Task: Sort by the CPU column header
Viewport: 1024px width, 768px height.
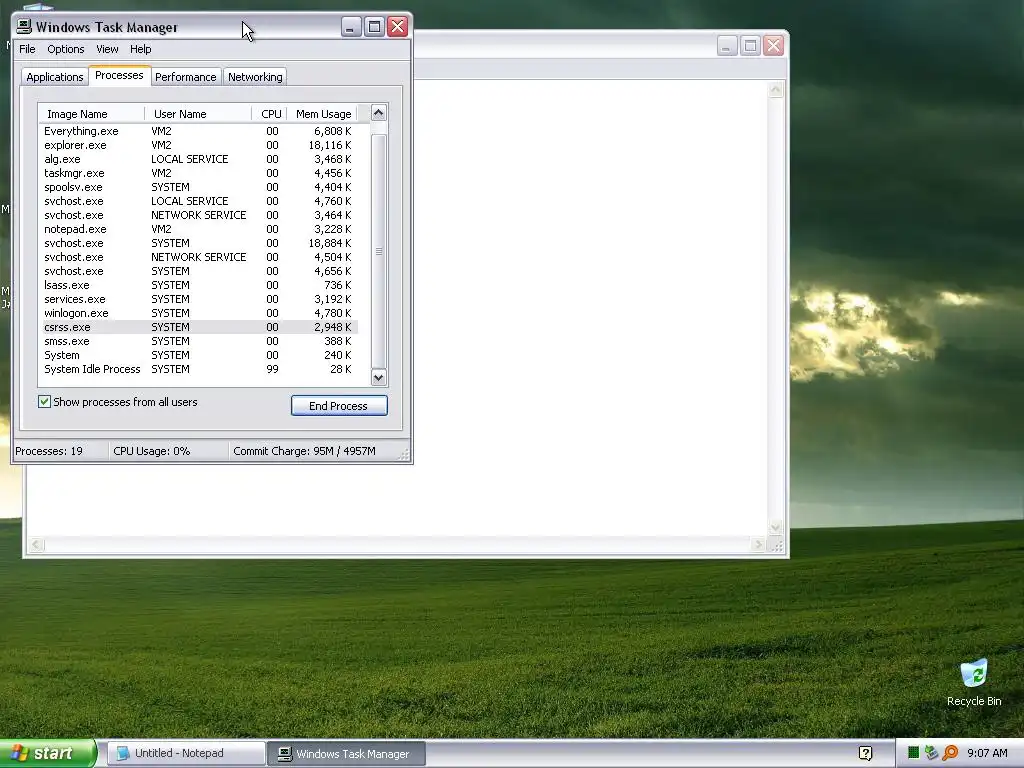Action: [270, 114]
